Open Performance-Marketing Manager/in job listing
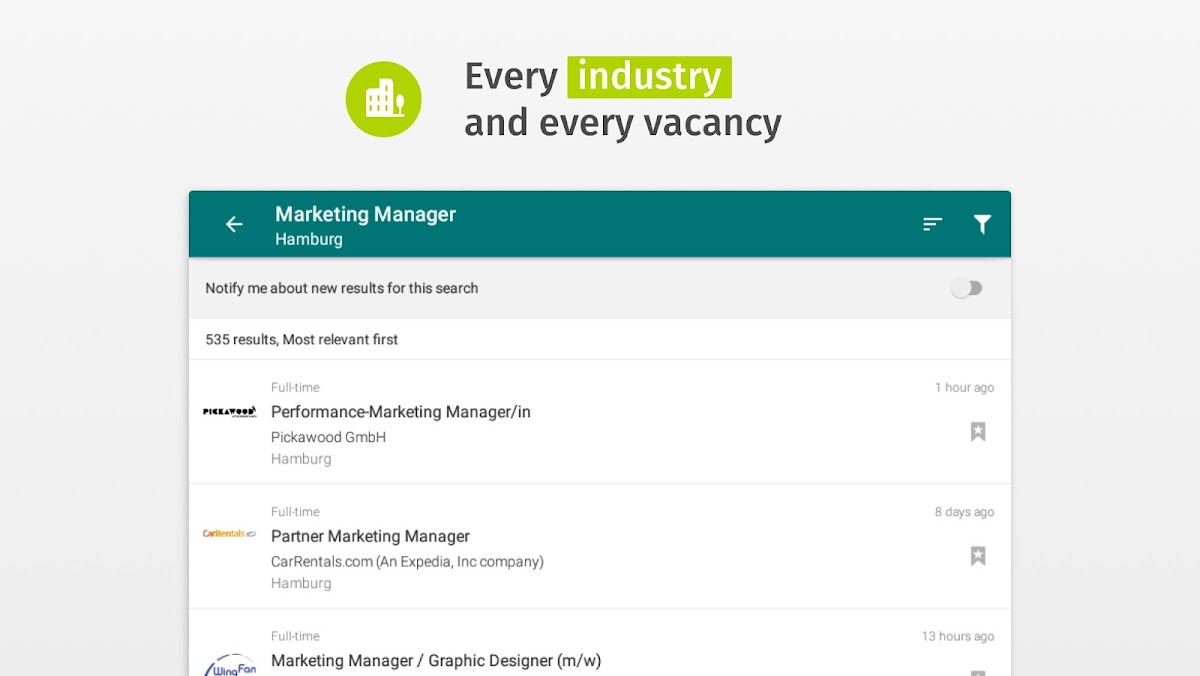The image size is (1200, 676). tap(400, 412)
